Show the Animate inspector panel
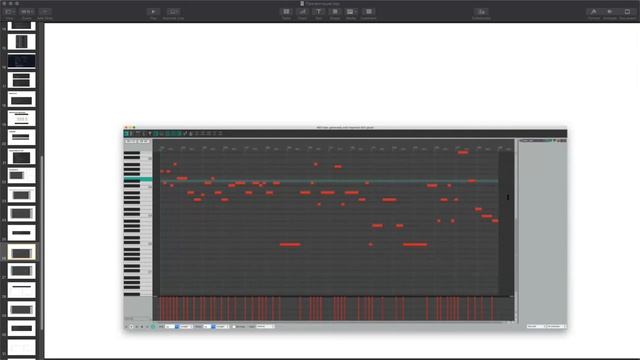This screenshot has width=640, height=360. point(610,12)
